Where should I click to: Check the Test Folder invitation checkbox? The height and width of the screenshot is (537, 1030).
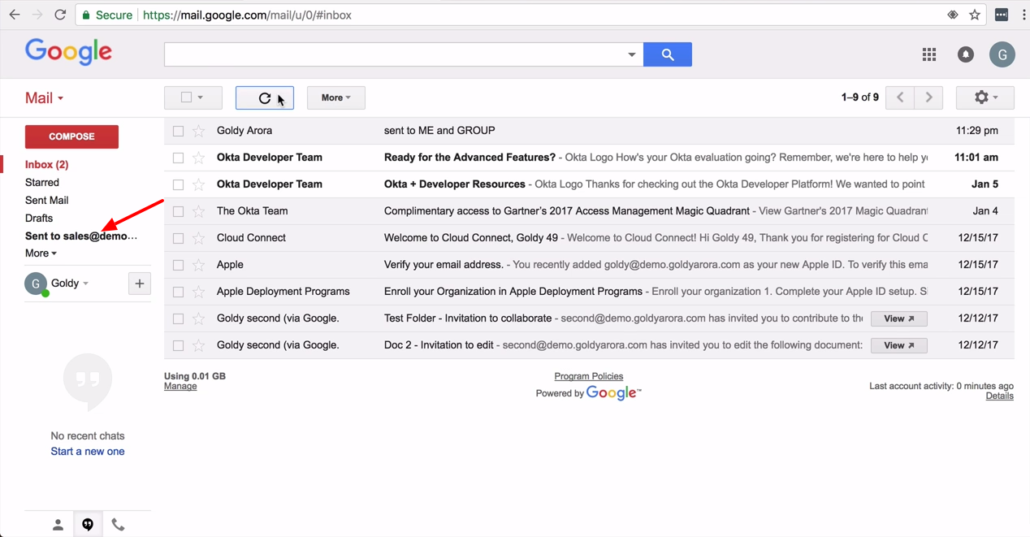(x=178, y=319)
